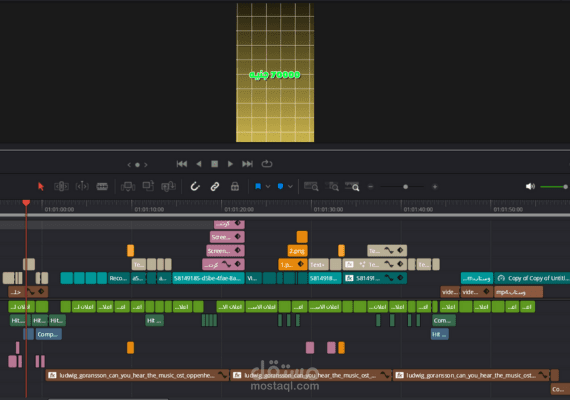Open the flag color dropdown arrow
This screenshot has width=570, height=400.
click(x=268, y=187)
